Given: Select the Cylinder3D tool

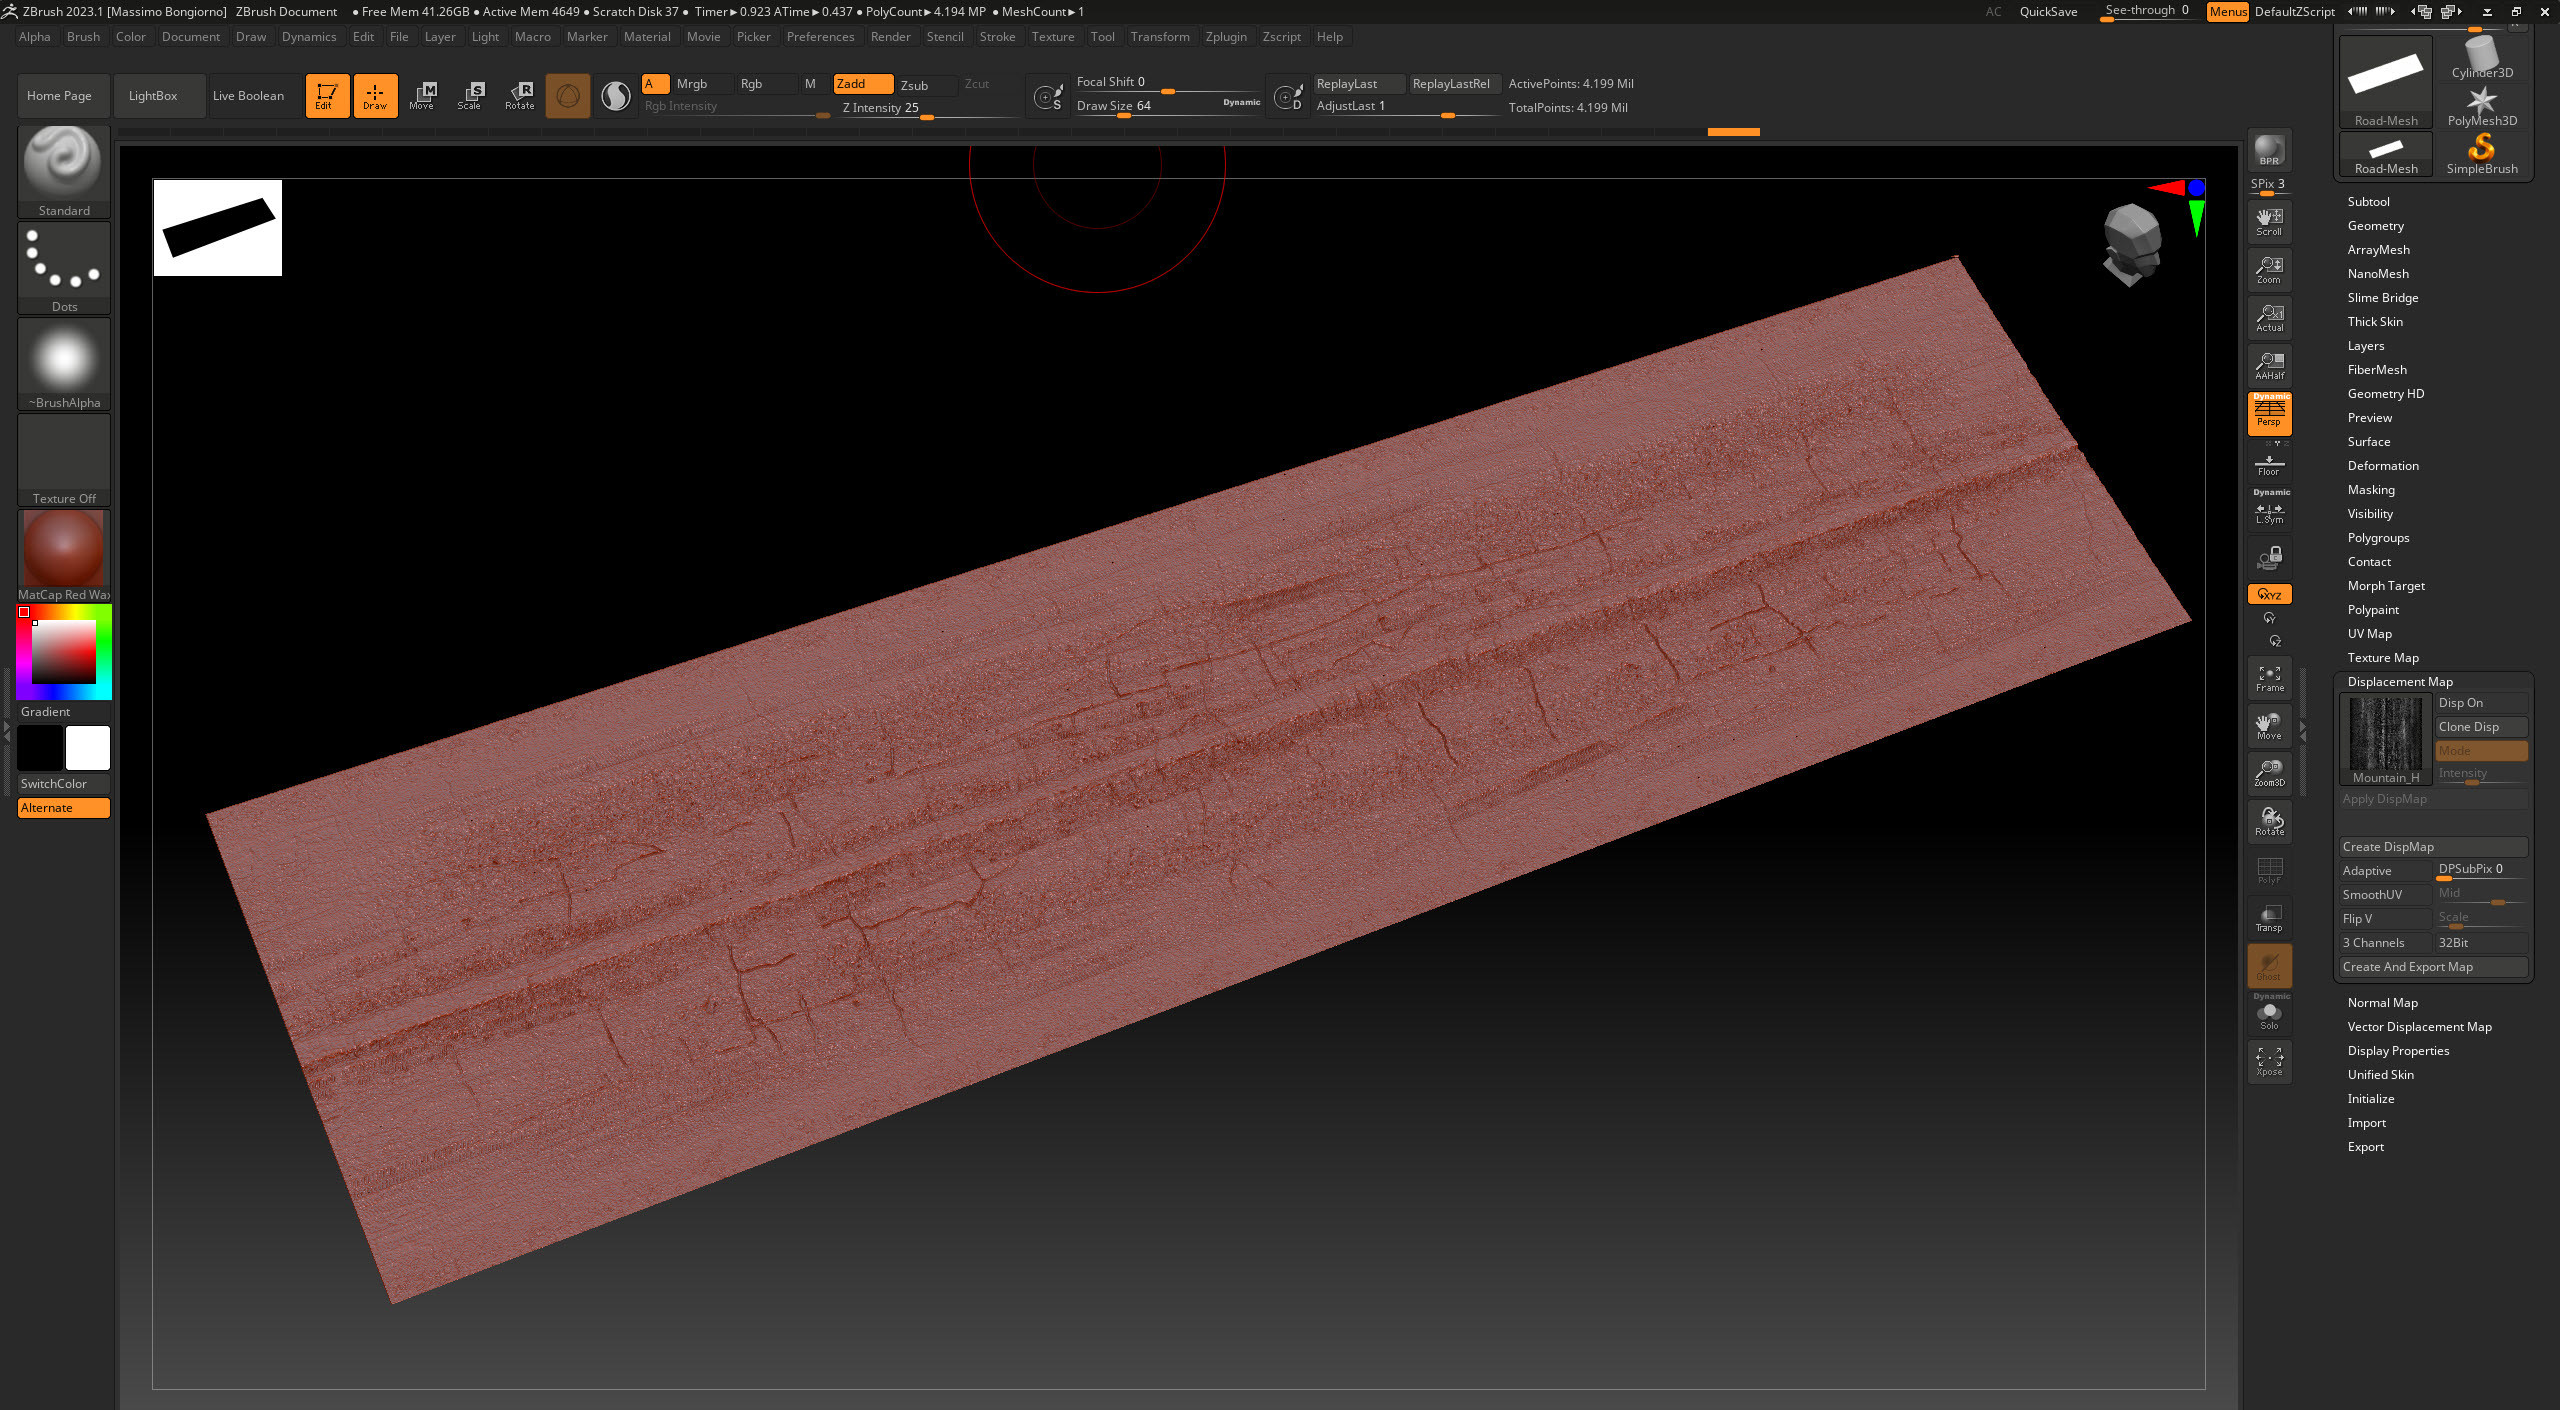Looking at the screenshot, I should [2481, 58].
